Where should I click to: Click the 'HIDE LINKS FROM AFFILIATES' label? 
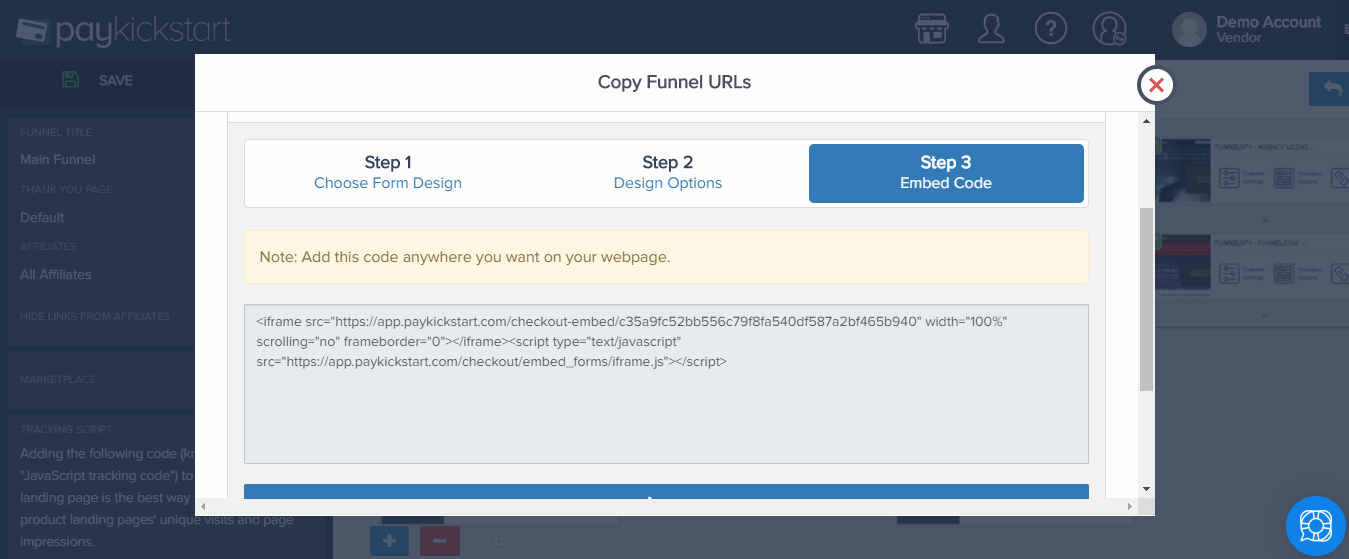[95, 316]
